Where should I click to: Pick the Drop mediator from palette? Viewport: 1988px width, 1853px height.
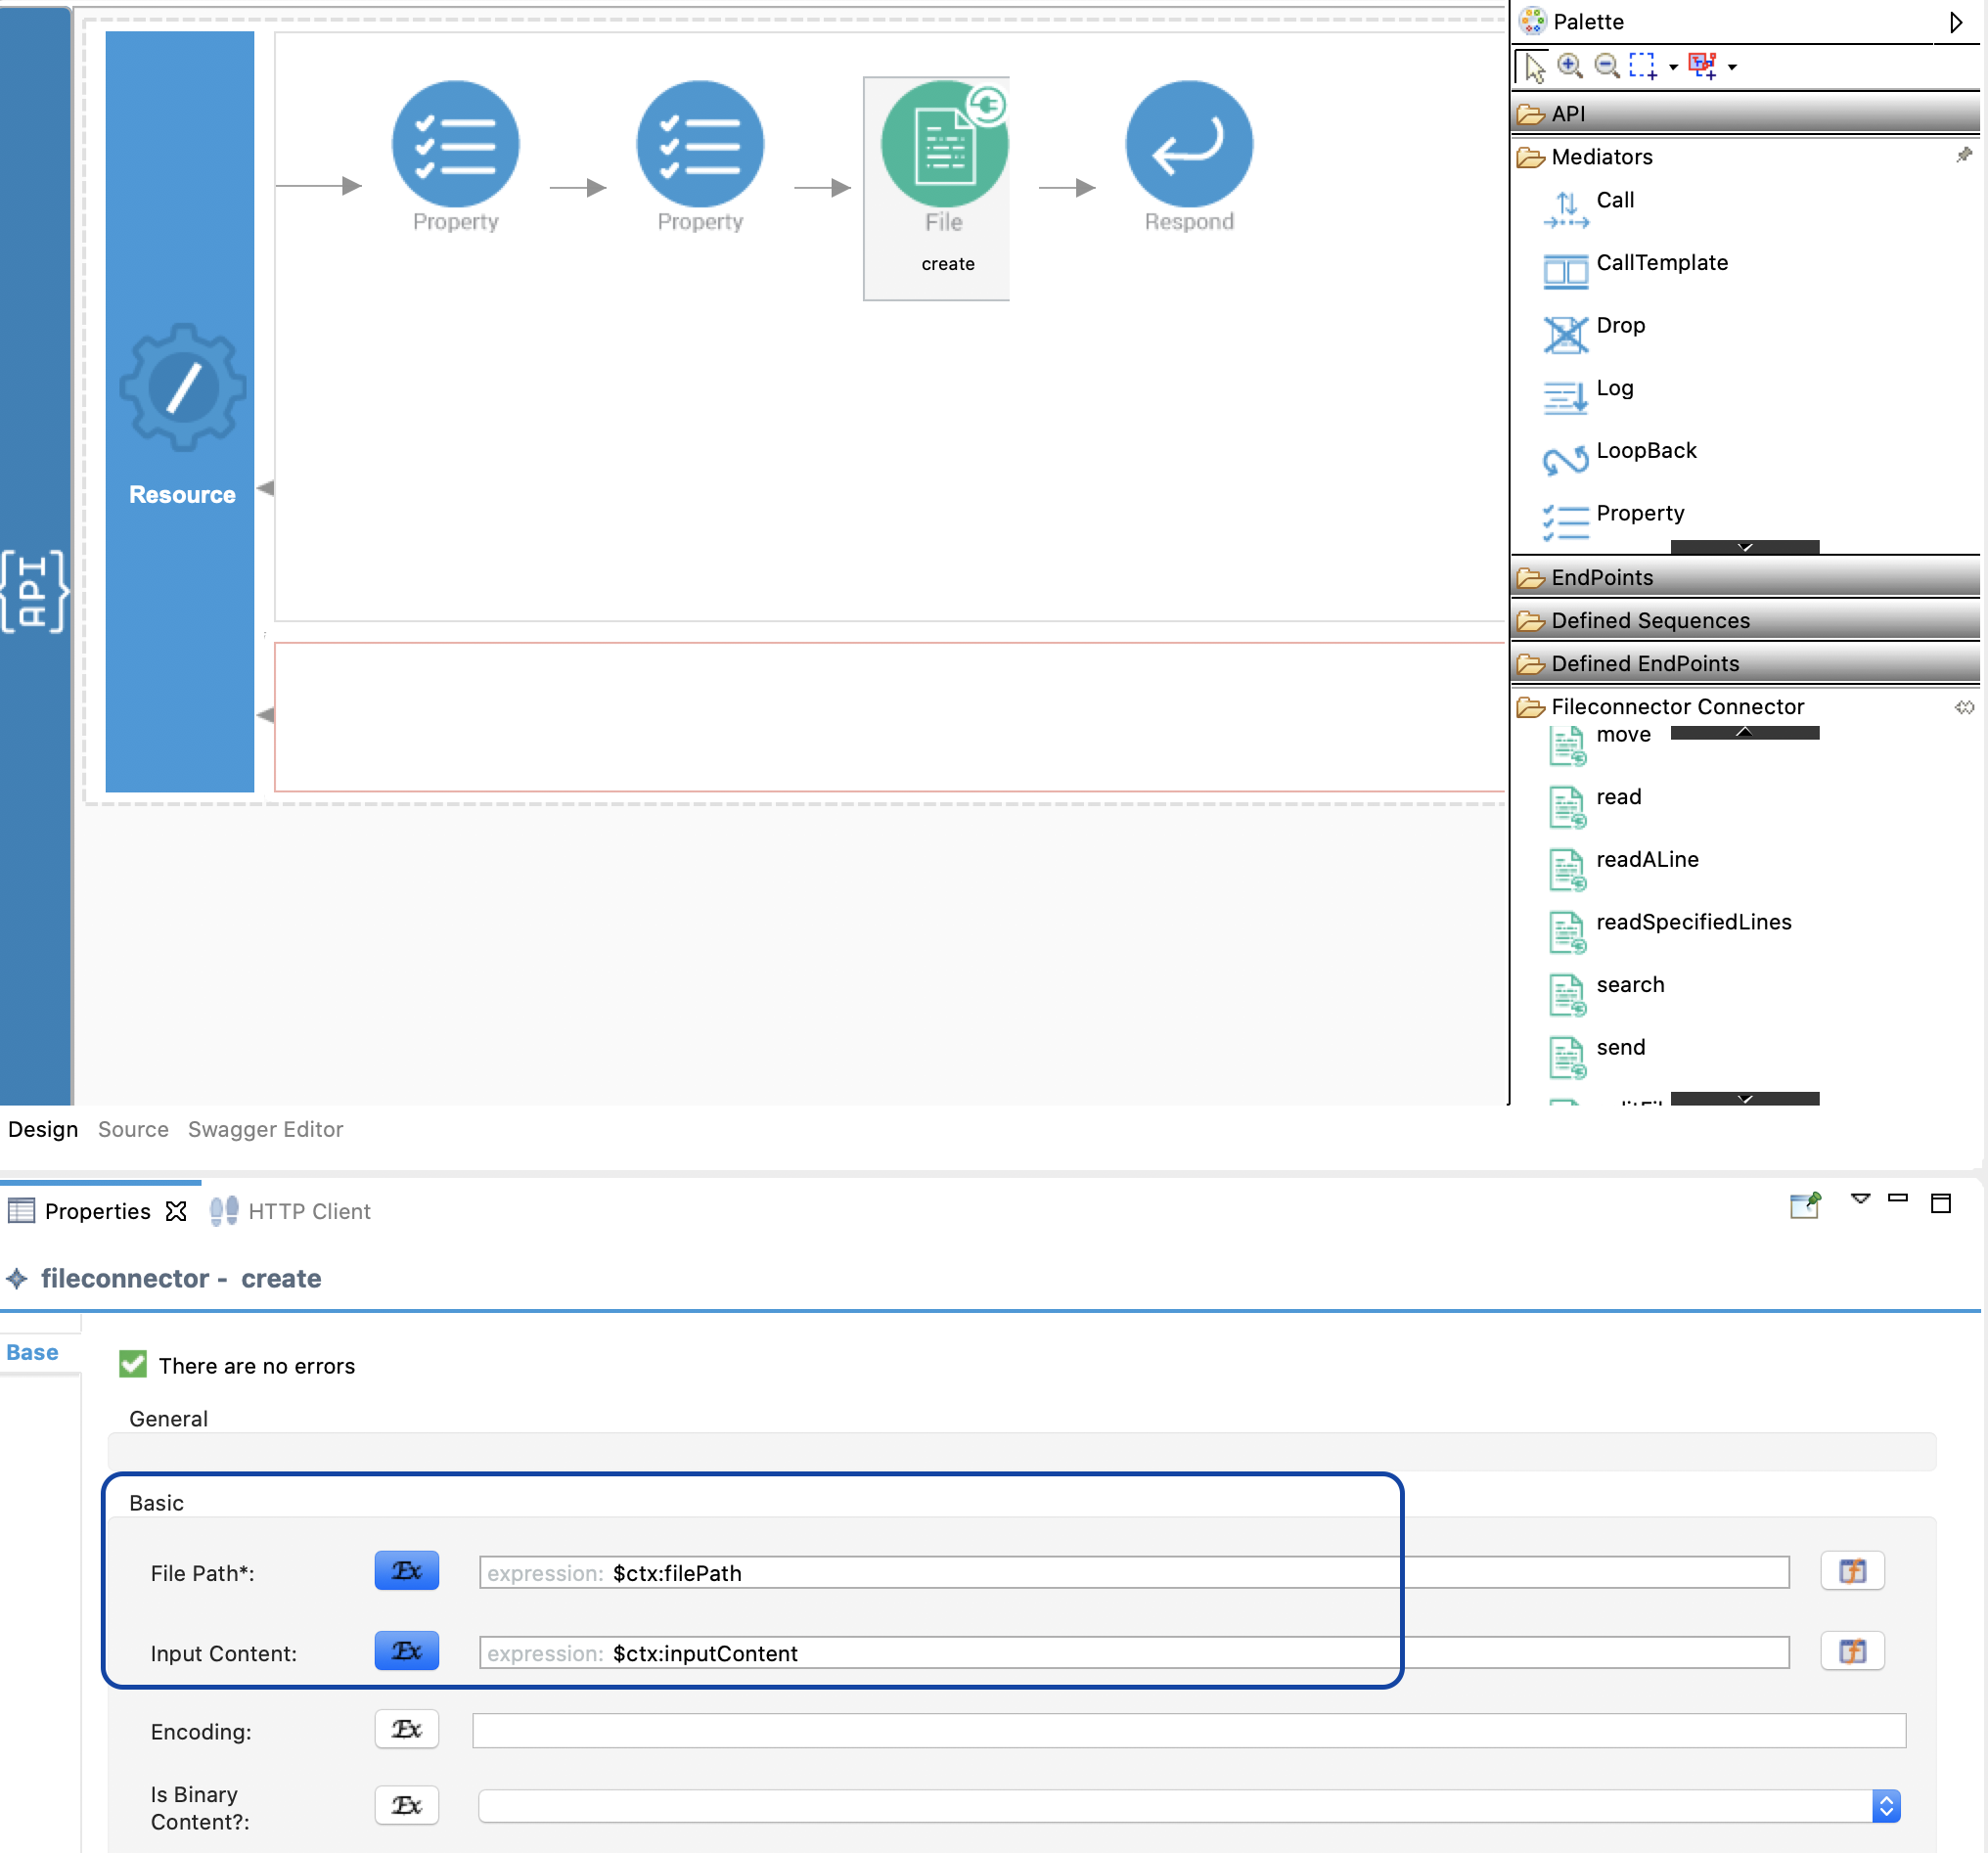[1594, 333]
